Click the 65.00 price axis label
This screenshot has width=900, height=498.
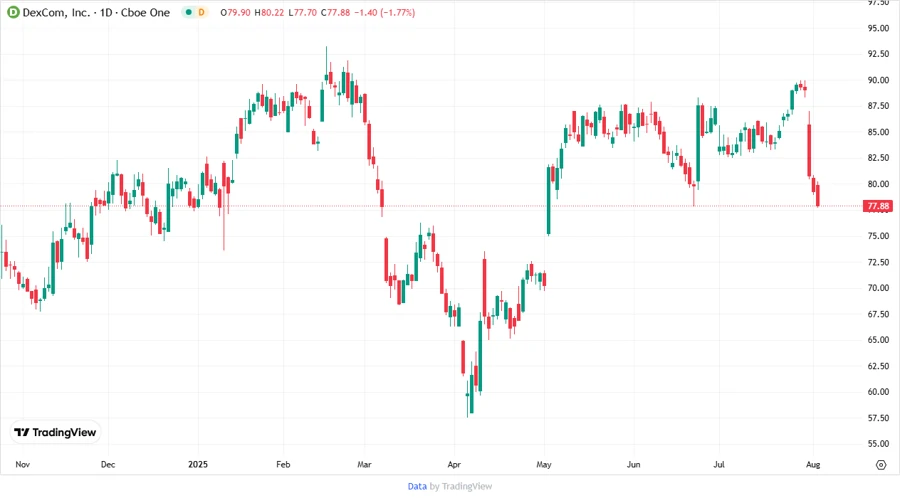[x=878, y=340]
